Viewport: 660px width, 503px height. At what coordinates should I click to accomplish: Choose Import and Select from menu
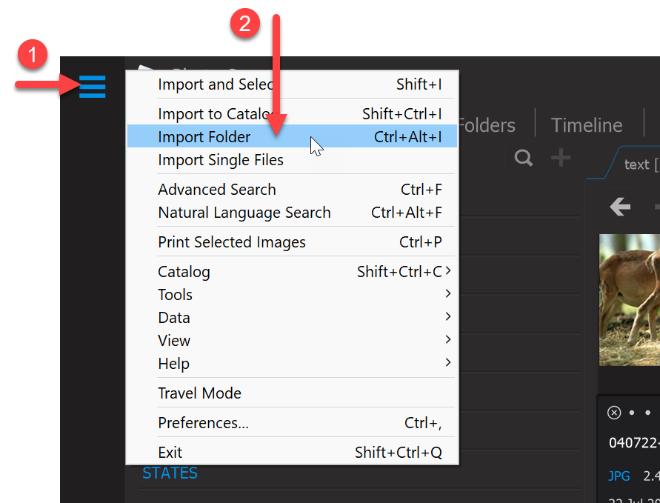tap(292, 85)
